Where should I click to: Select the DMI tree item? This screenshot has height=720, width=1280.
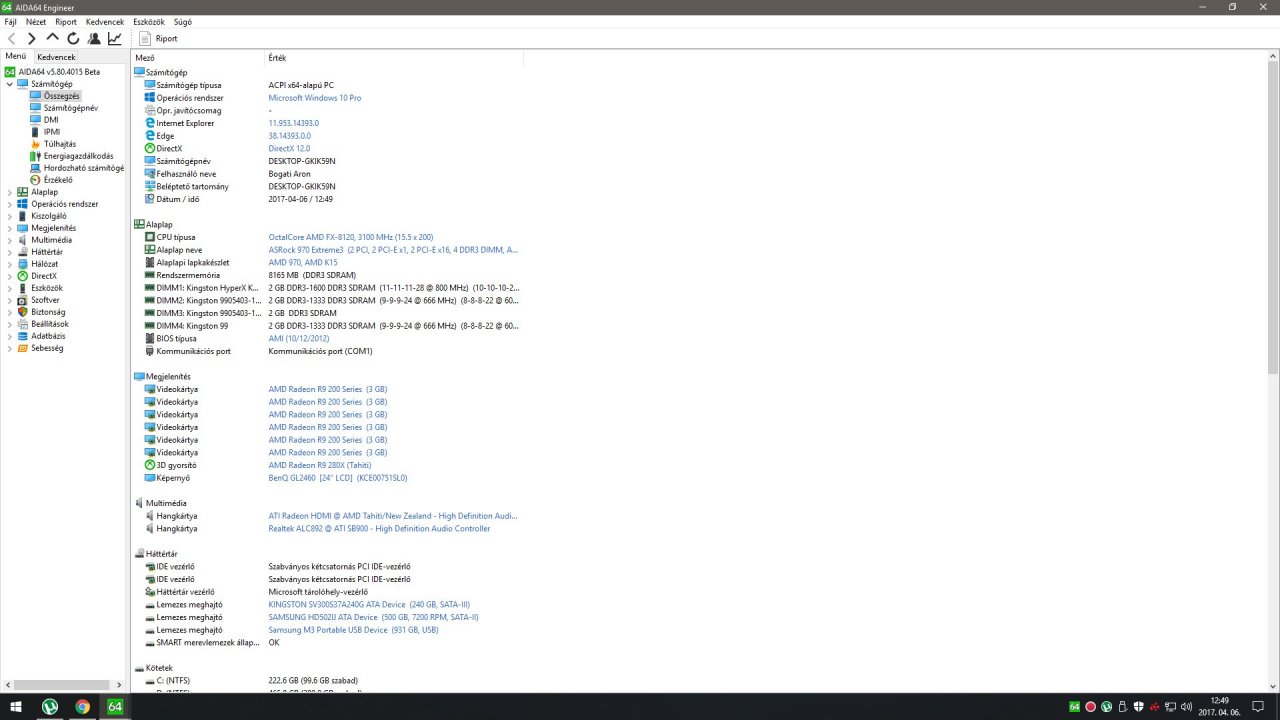pos(45,120)
